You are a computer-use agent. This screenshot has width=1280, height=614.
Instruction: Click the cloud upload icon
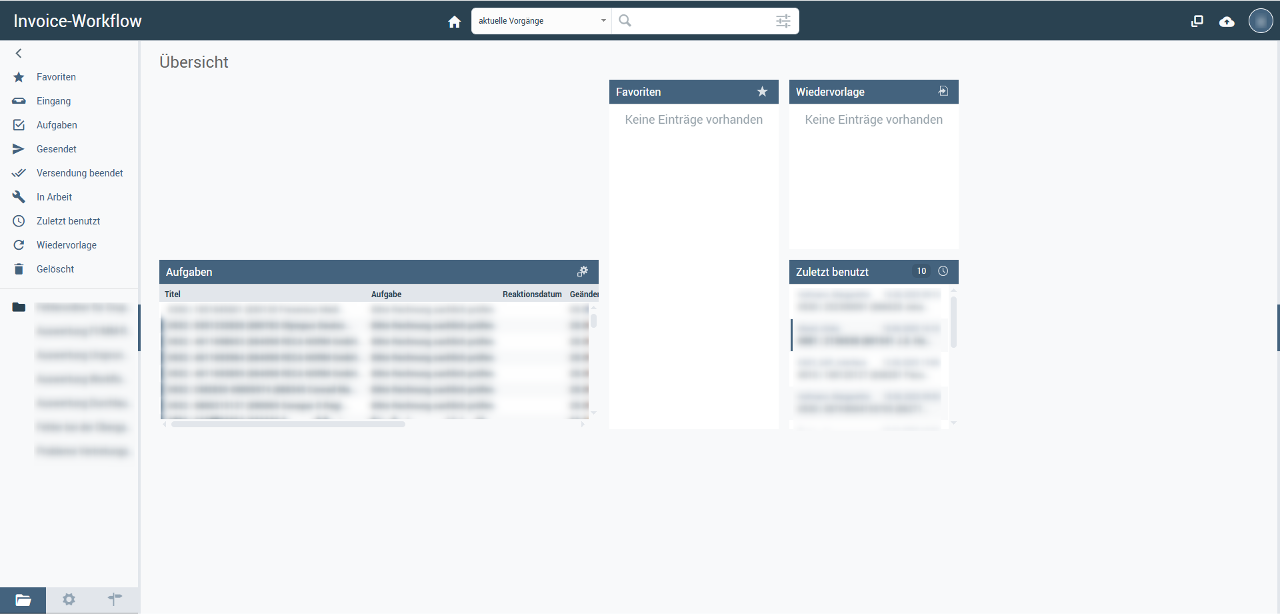click(x=1227, y=21)
